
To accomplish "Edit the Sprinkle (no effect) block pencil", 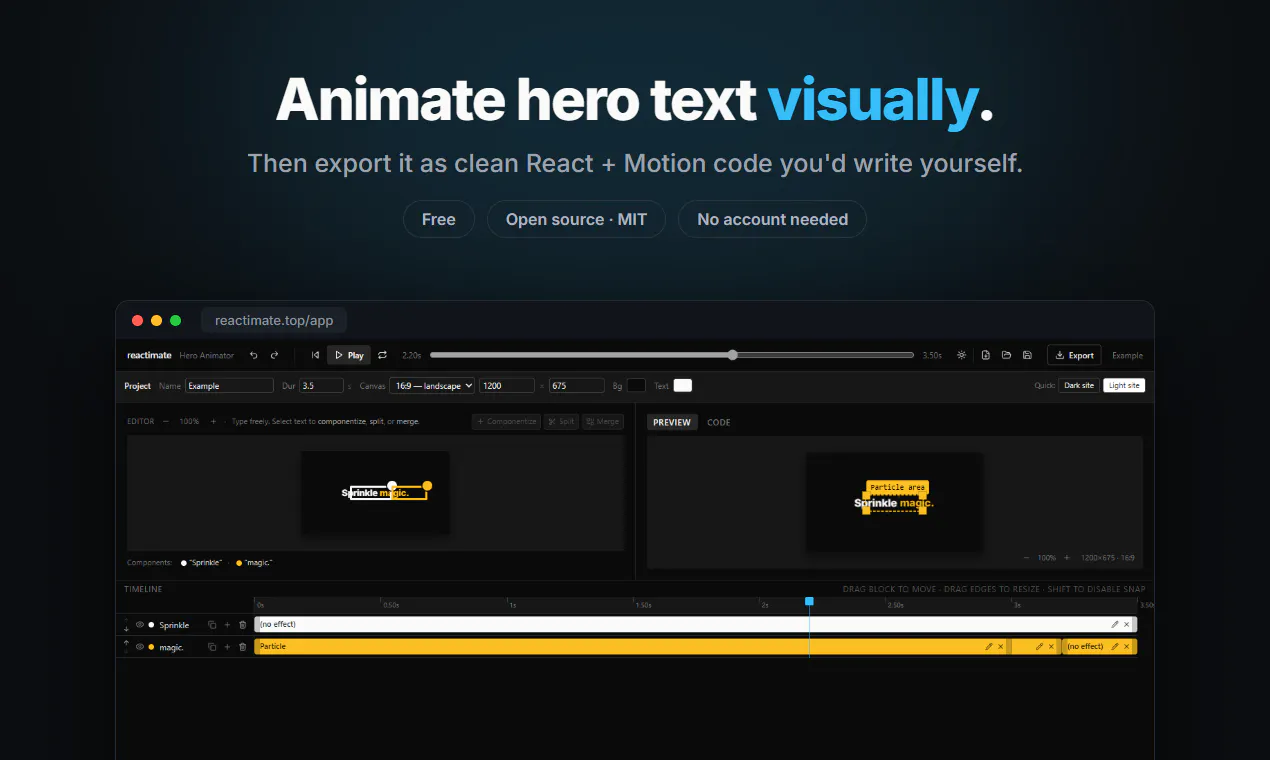I will click(1115, 624).
